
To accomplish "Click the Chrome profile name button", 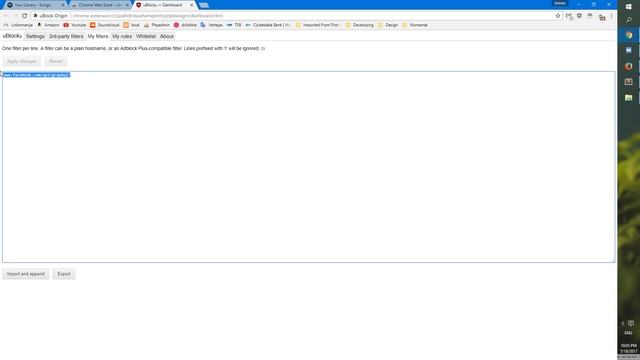I will tap(560, 3).
